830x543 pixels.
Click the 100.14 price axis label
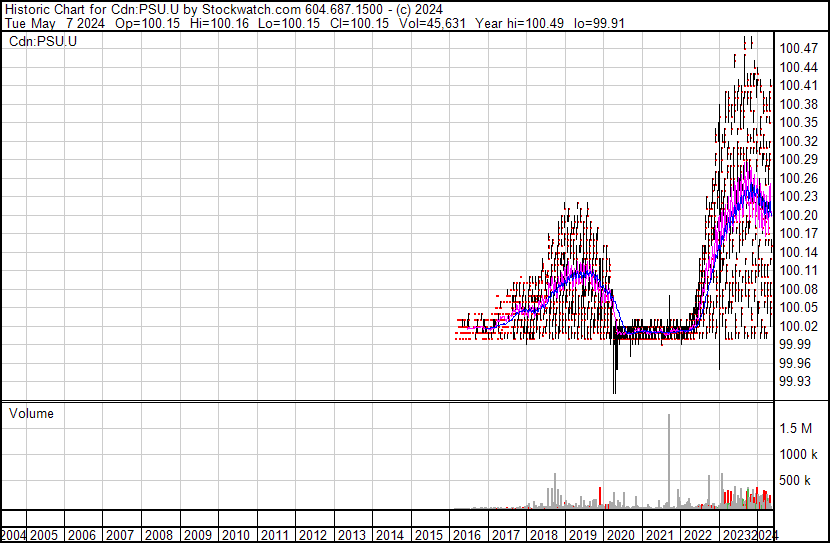point(798,252)
